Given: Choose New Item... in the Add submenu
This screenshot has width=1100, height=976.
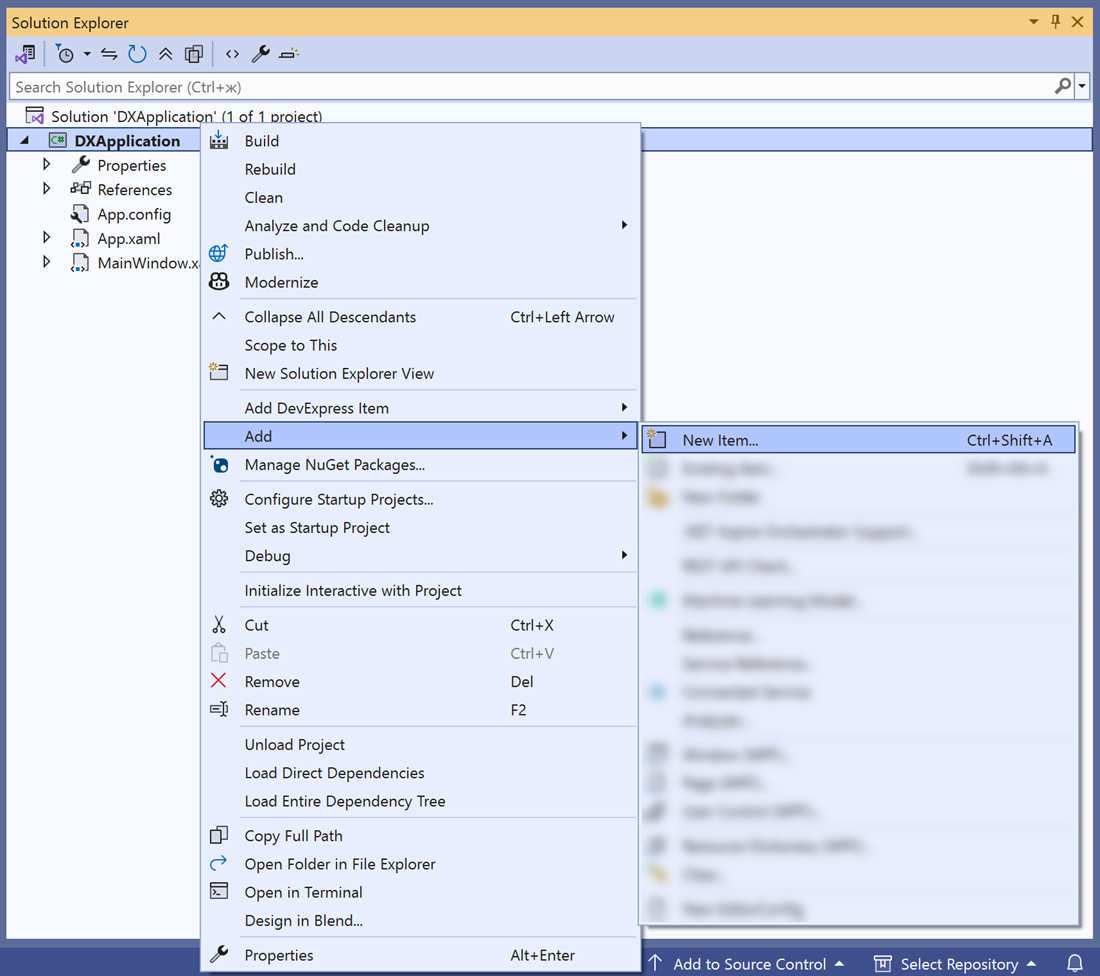Looking at the screenshot, I should tap(859, 440).
